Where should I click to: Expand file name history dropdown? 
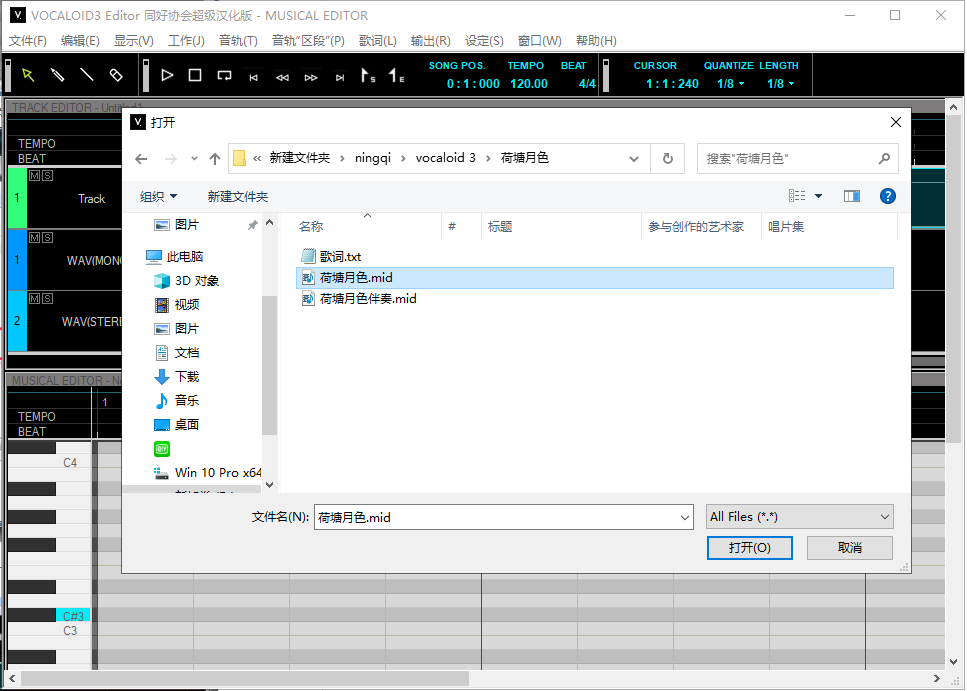[x=685, y=518]
